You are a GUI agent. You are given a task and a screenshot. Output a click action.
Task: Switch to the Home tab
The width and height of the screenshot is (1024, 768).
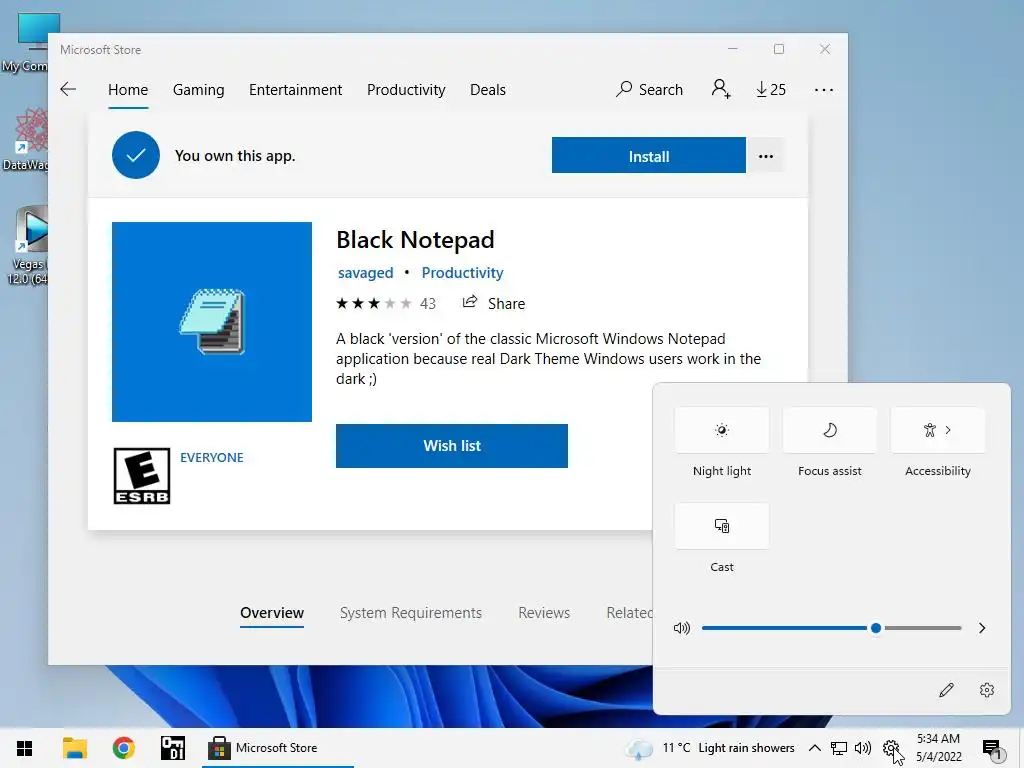128,89
